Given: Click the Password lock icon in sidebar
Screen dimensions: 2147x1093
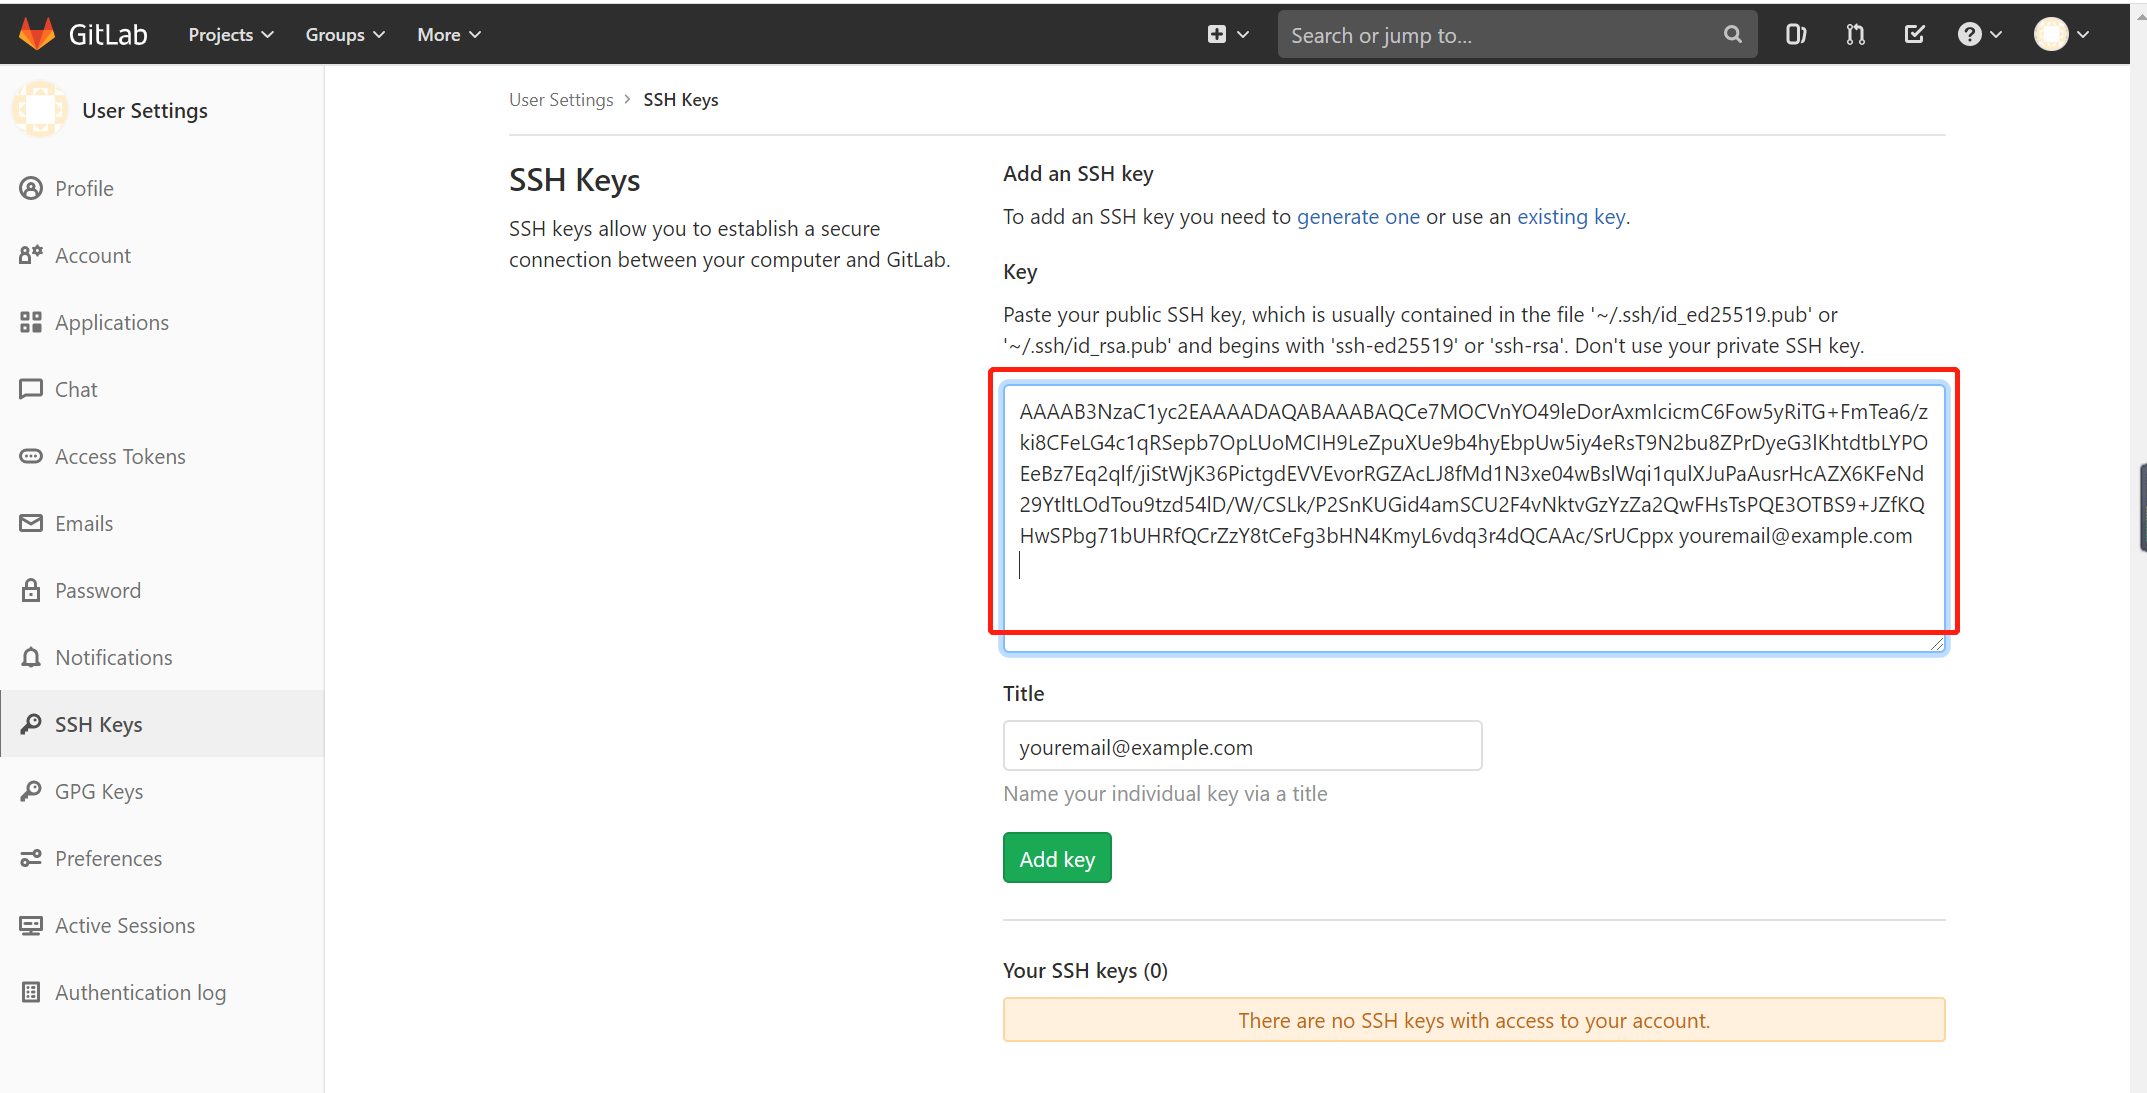Looking at the screenshot, I should [31, 590].
